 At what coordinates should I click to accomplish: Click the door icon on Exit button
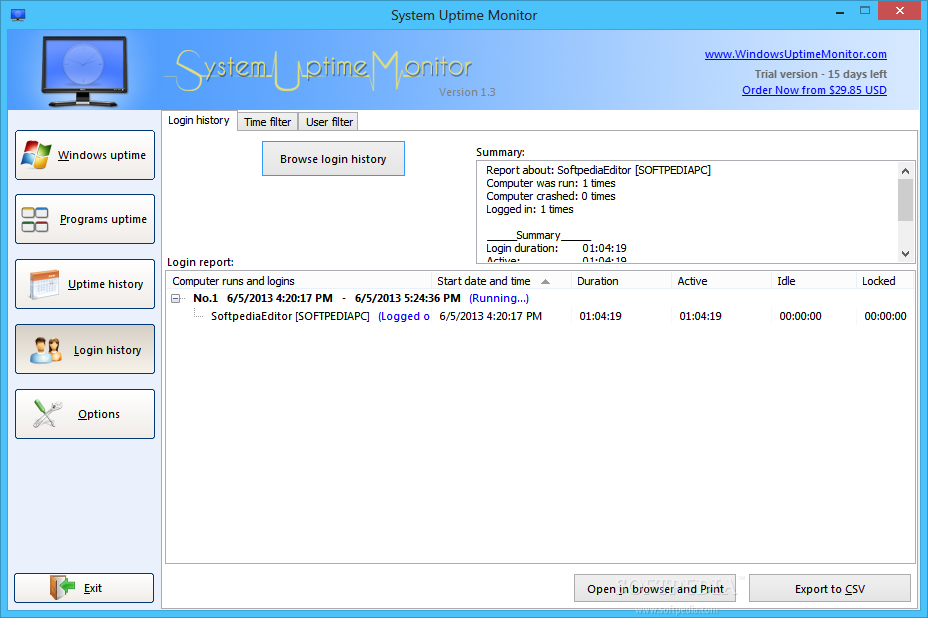tap(63, 588)
